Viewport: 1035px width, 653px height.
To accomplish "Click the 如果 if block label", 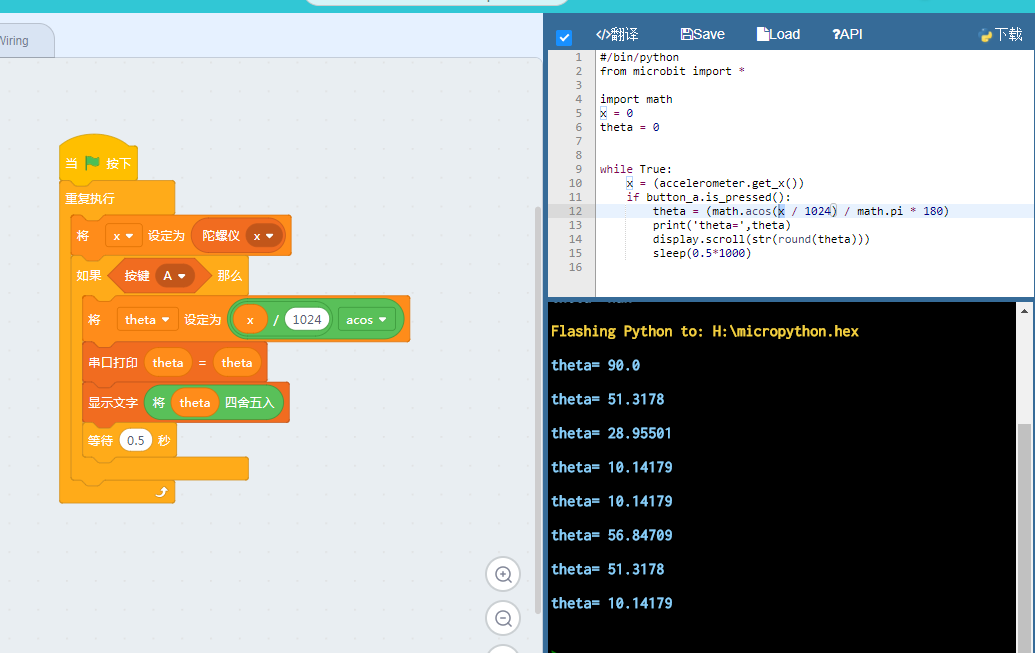I will [x=88, y=275].
